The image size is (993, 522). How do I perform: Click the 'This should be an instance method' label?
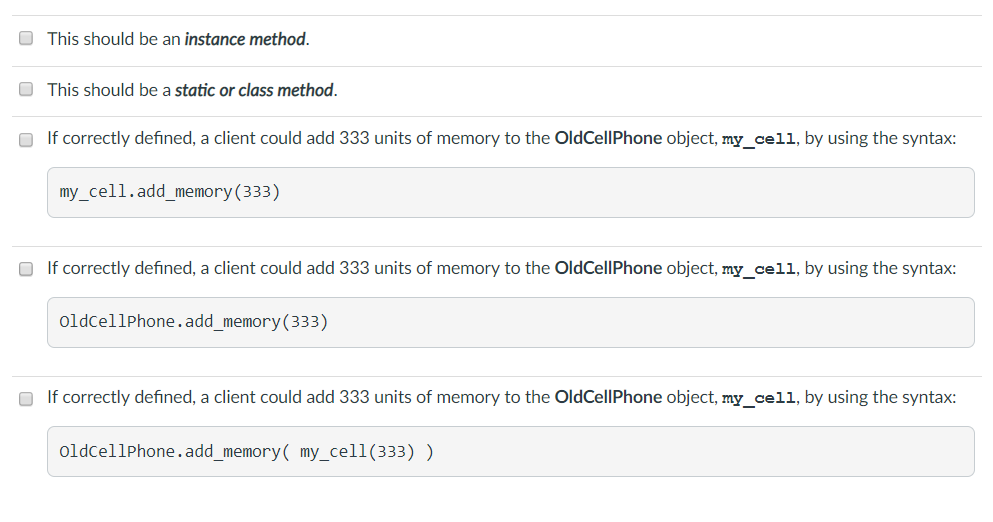pos(179,39)
